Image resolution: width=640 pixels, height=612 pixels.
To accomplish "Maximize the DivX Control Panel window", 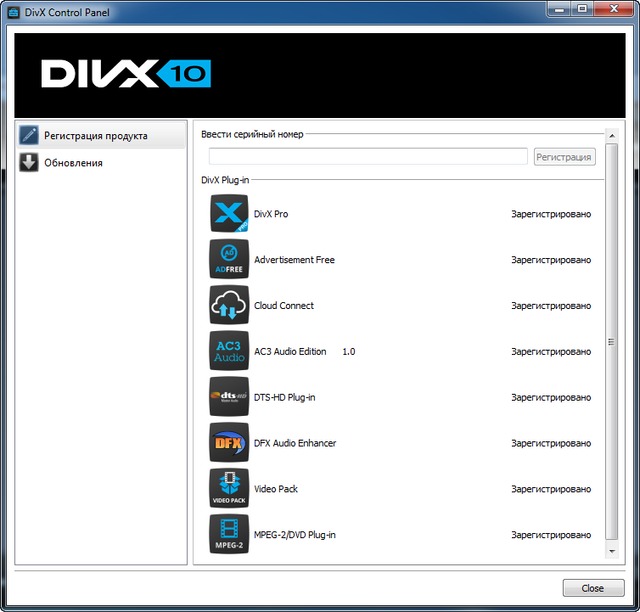I will pyautogui.click(x=582, y=9).
